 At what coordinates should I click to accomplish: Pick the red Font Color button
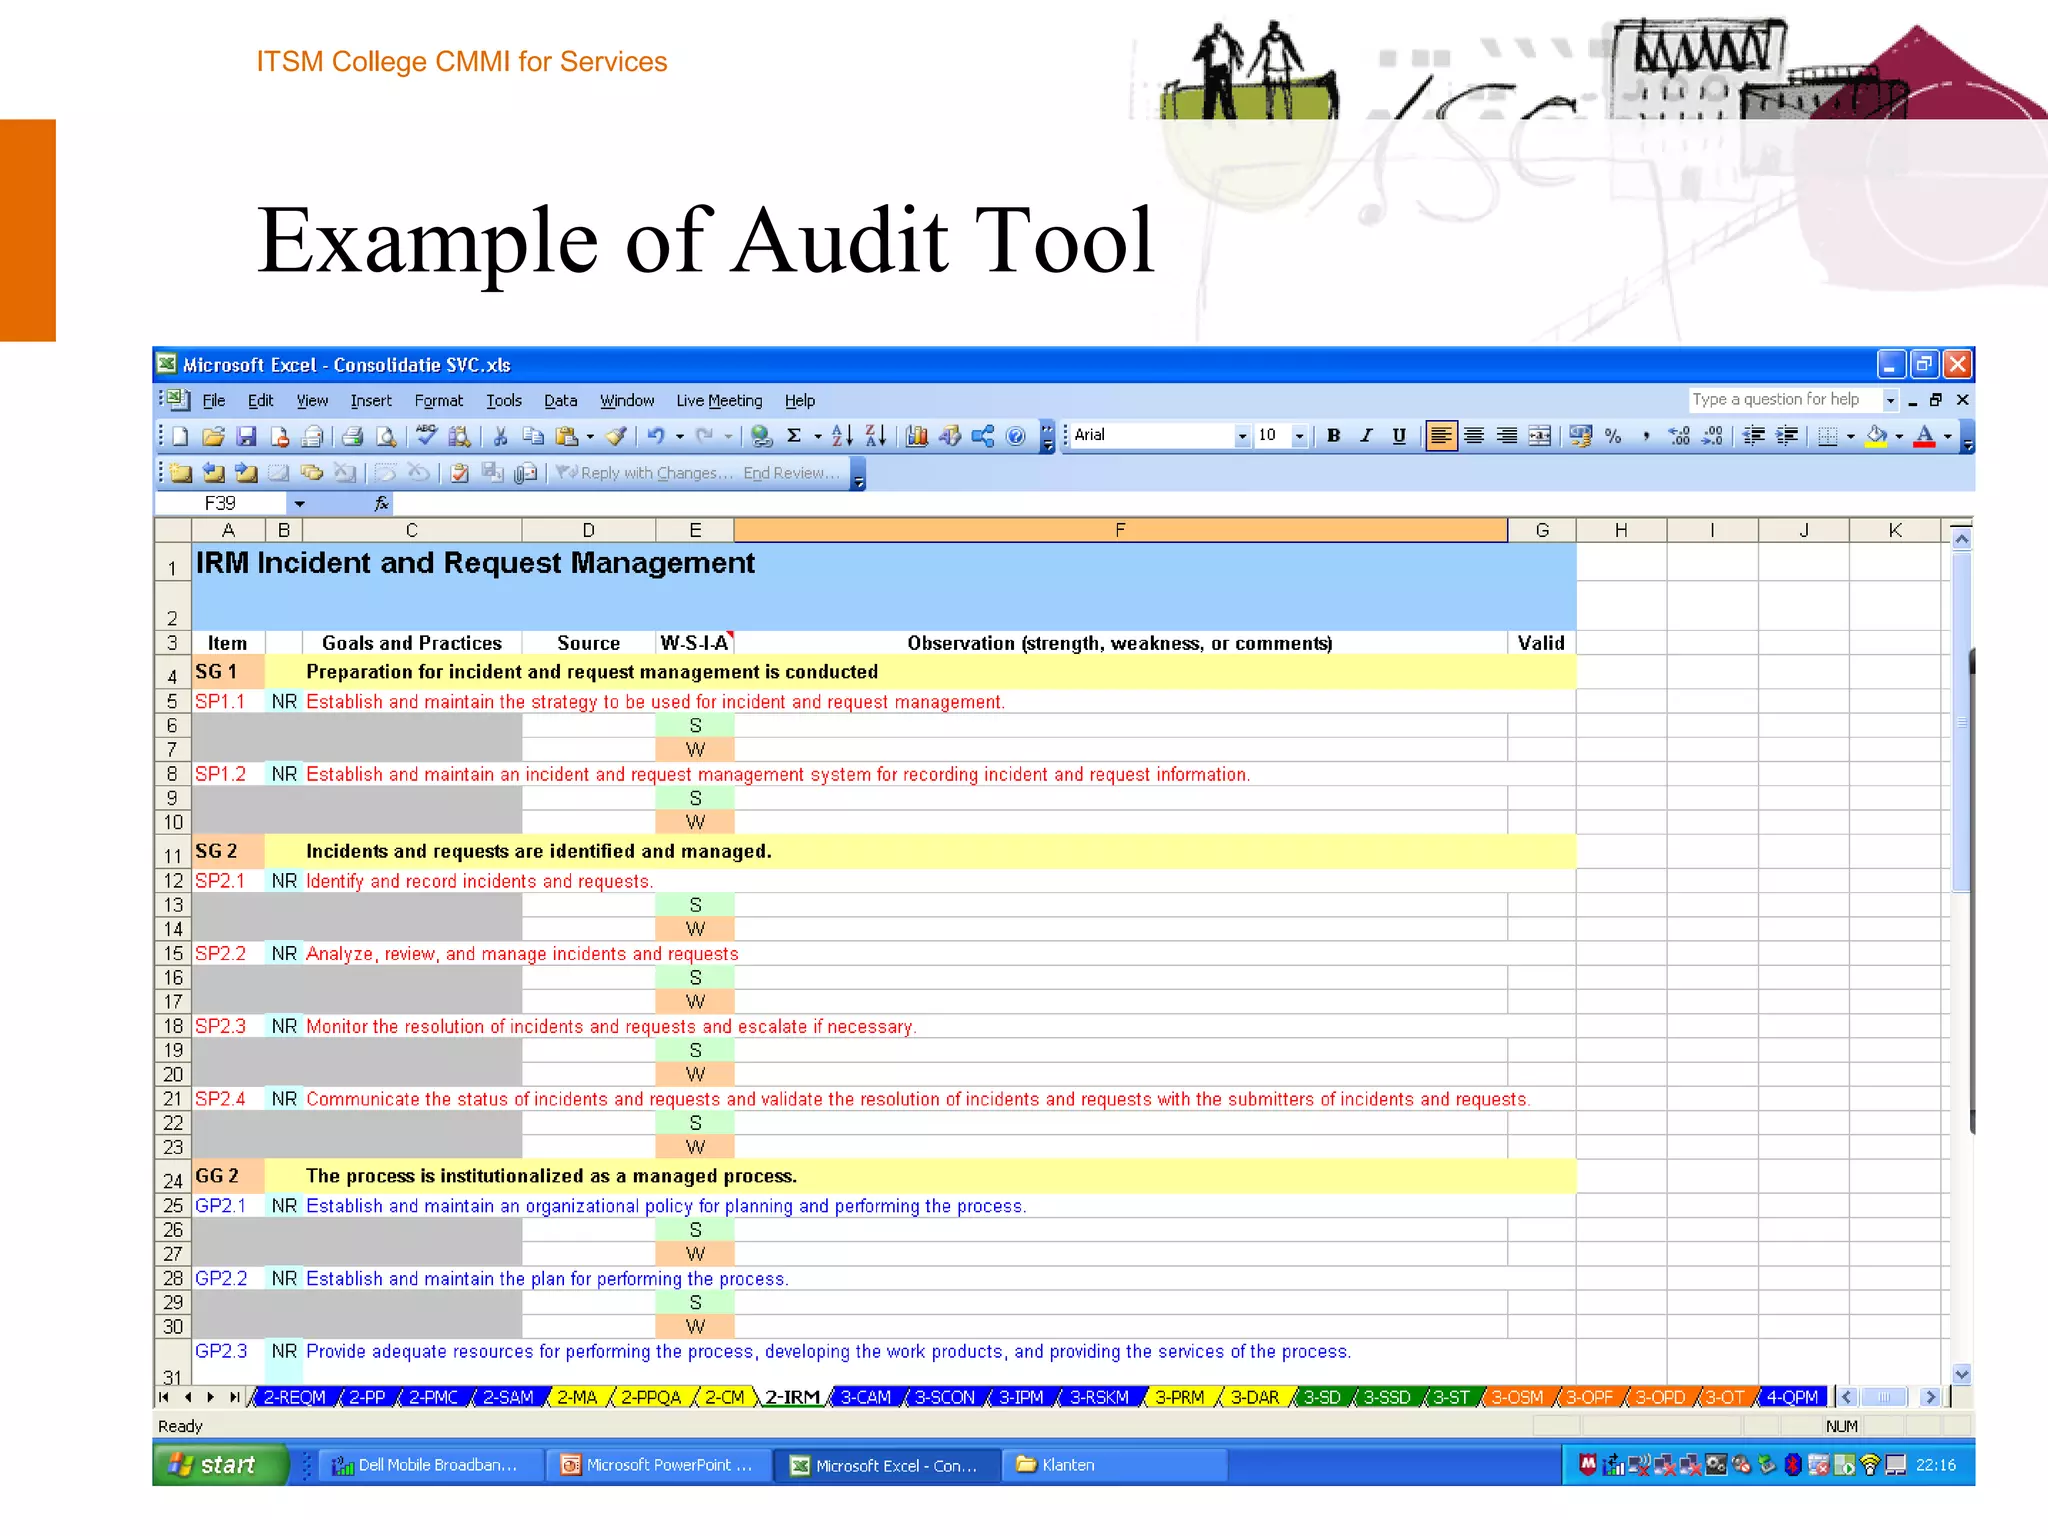click(x=1925, y=436)
